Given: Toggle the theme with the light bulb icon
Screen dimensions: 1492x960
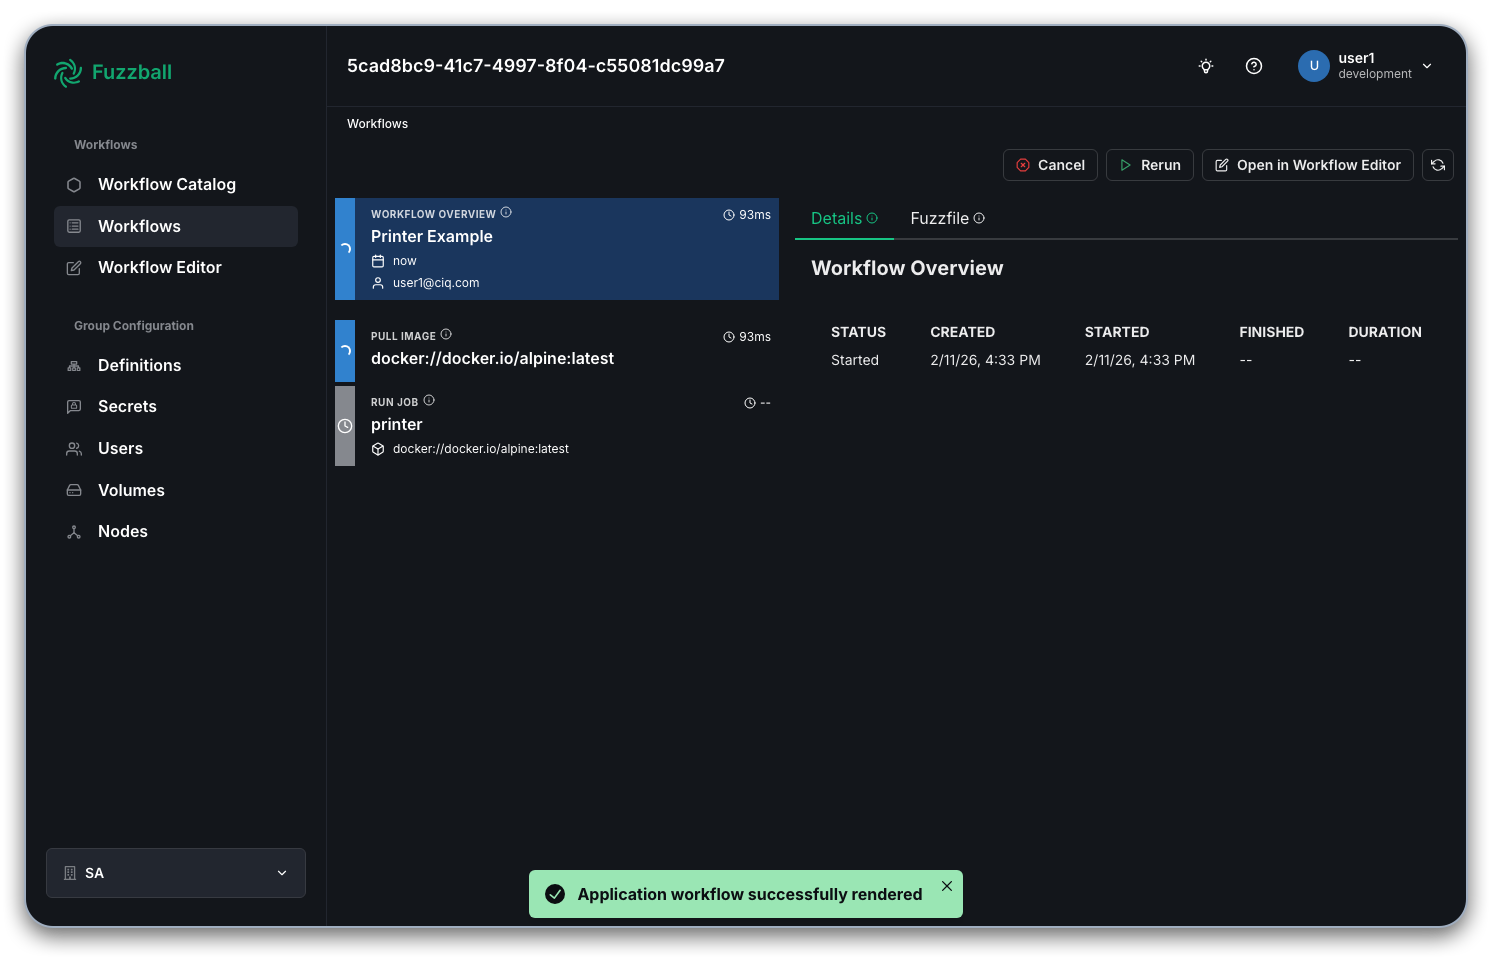Looking at the screenshot, I should (x=1205, y=66).
